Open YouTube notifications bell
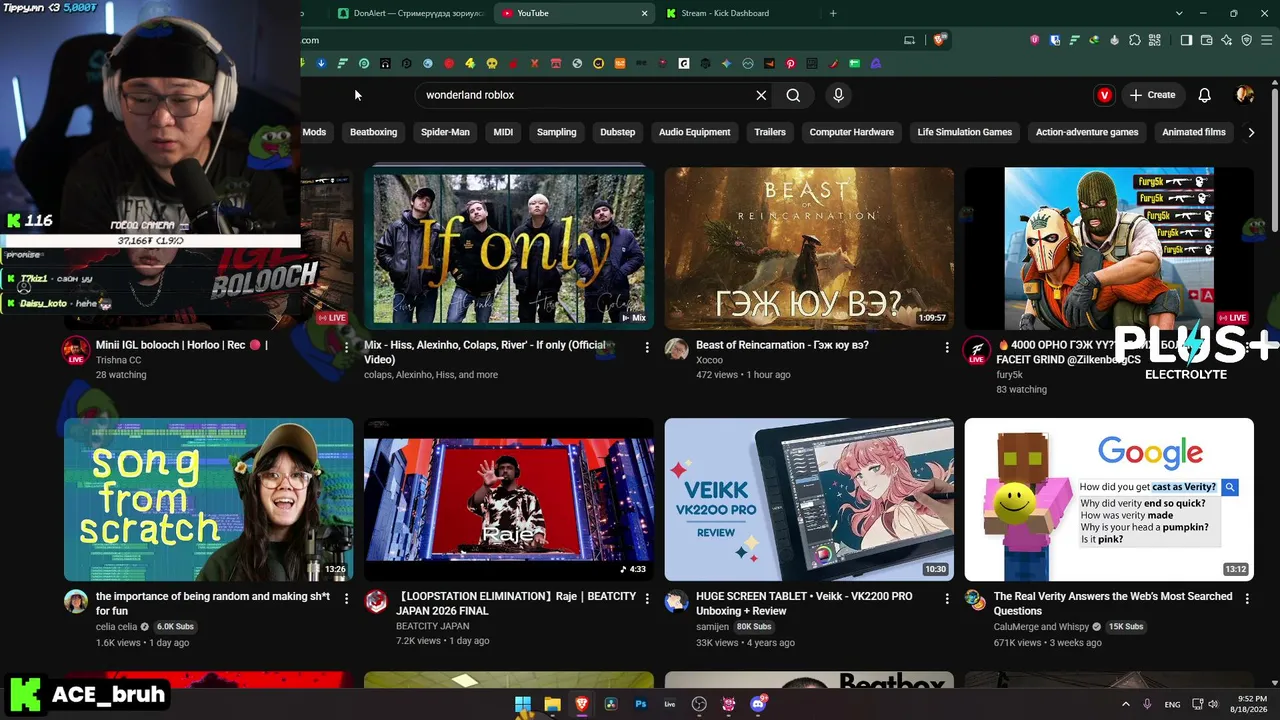Viewport: 1280px width, 720px height. click(x=1204, y=95)
